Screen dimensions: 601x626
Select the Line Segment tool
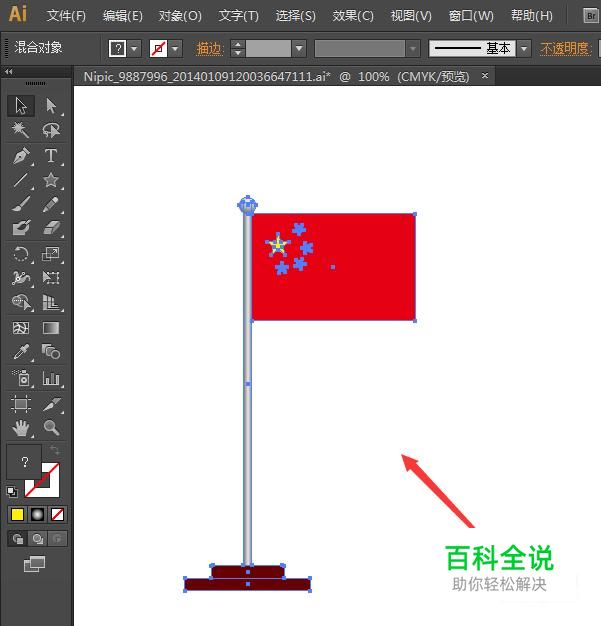[x=21, y=180]
